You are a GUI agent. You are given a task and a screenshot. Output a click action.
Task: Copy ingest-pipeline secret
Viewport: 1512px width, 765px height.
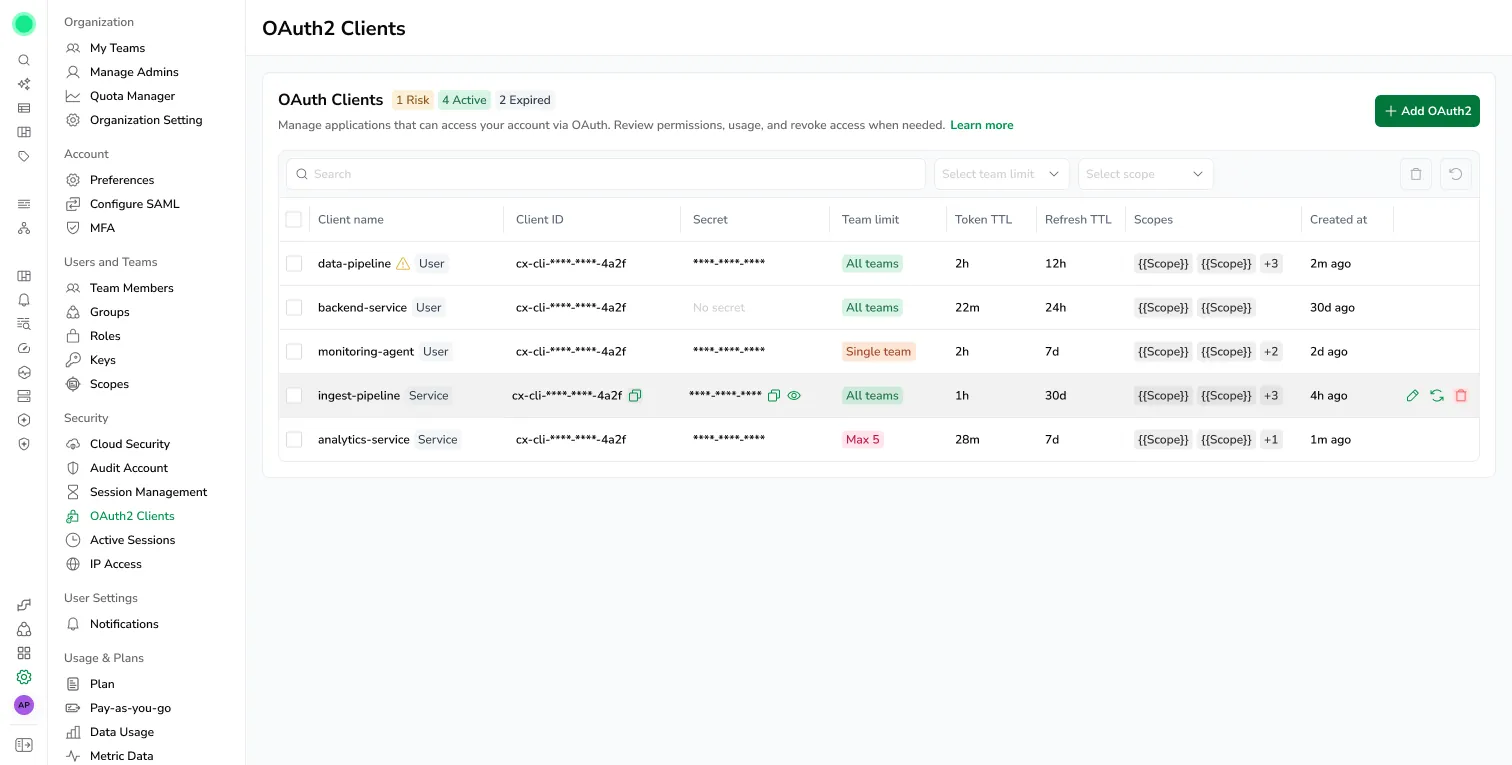pos(773,395)
